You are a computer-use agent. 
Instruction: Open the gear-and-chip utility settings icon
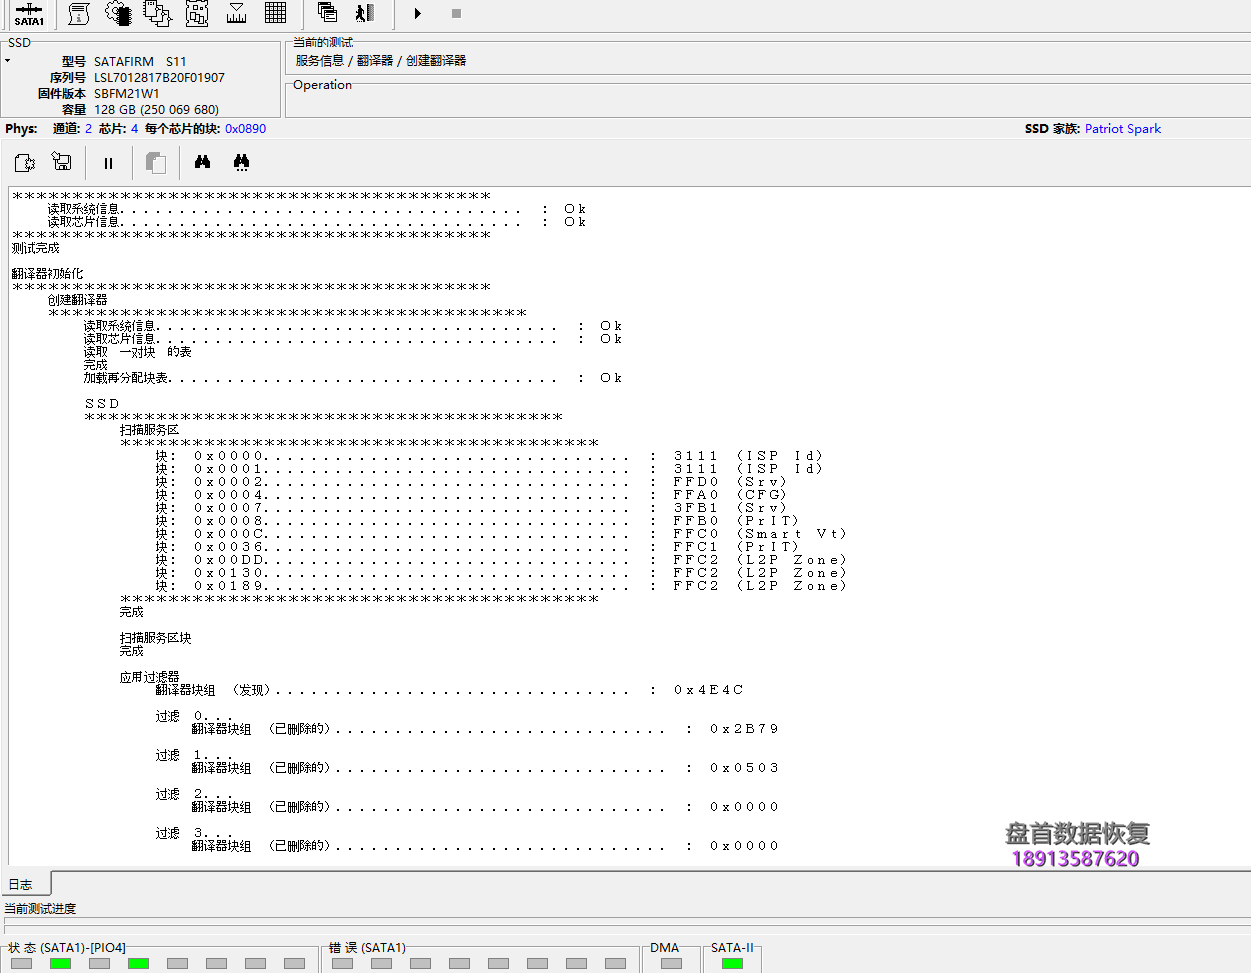[x=118, y=14]
